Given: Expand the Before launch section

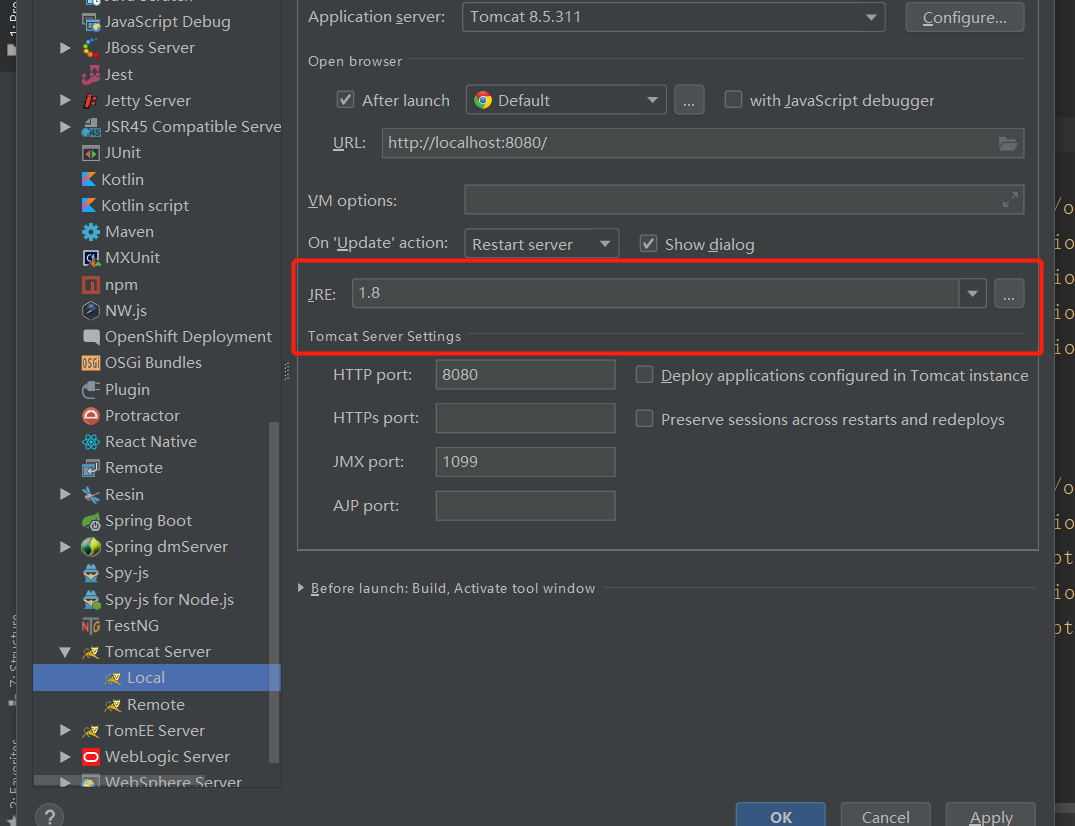Looking at the screenshot, I should tap(300, 588).
